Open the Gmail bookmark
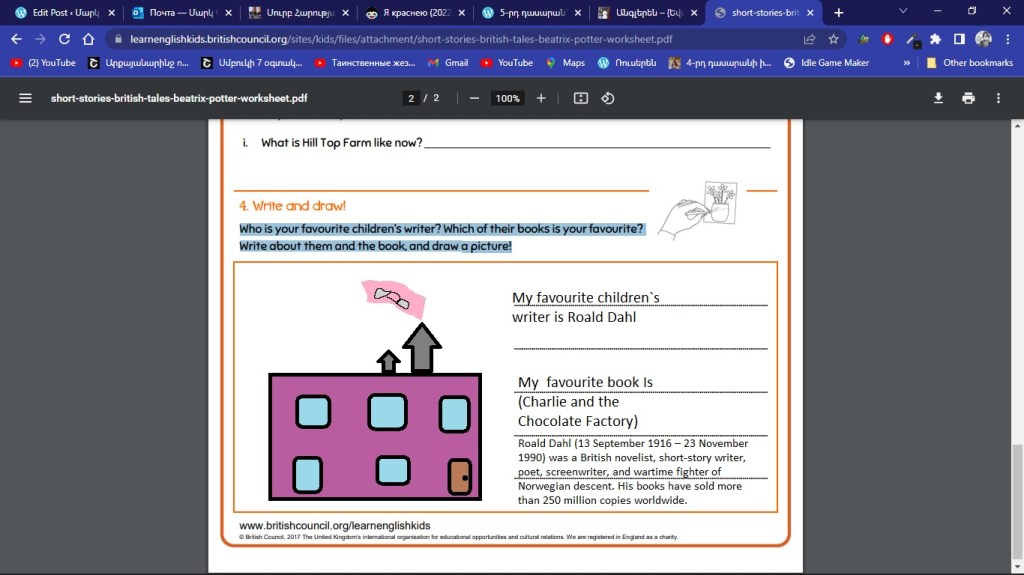This screenshot has width=1024, height=575. [x=447, y=63]
